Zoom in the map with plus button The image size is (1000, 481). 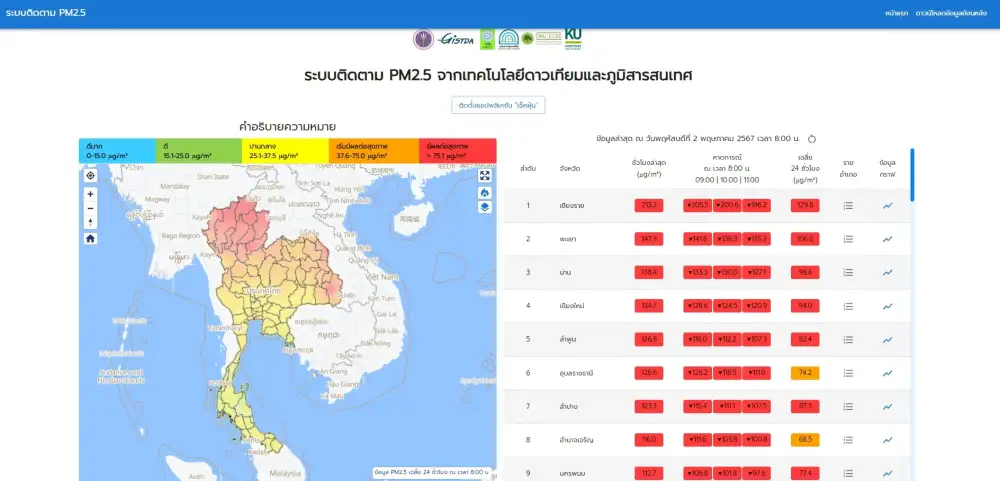click(90, 194)
